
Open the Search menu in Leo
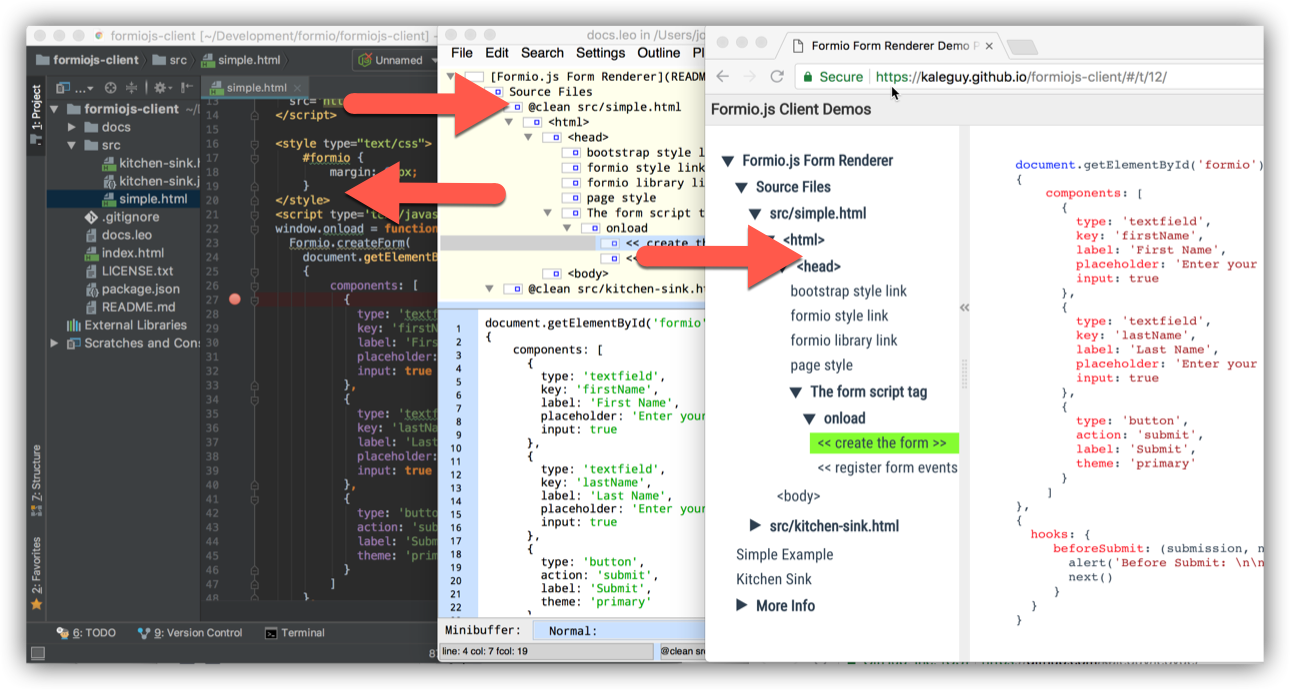coord(542,53)
